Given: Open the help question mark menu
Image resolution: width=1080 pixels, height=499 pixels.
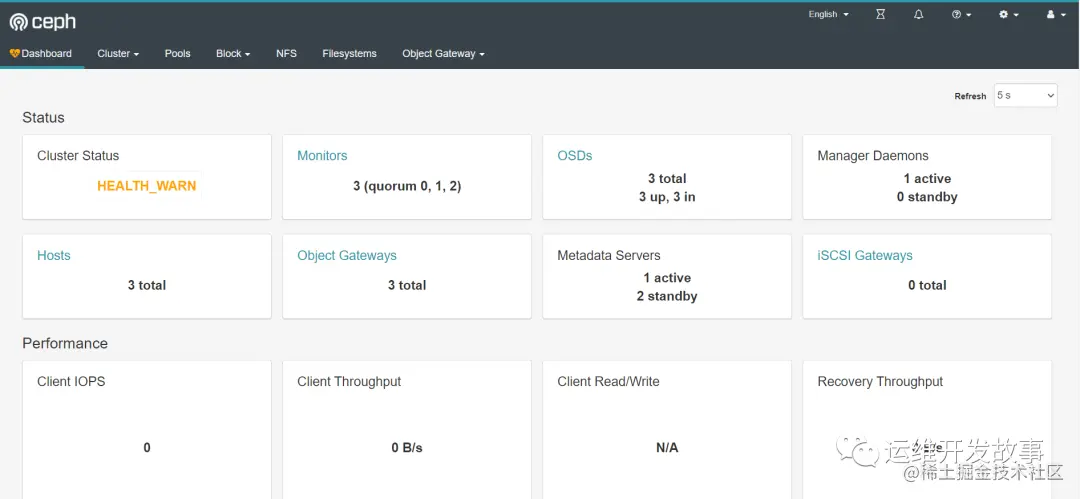Looking at the screenshot, I should pos(962,14).
